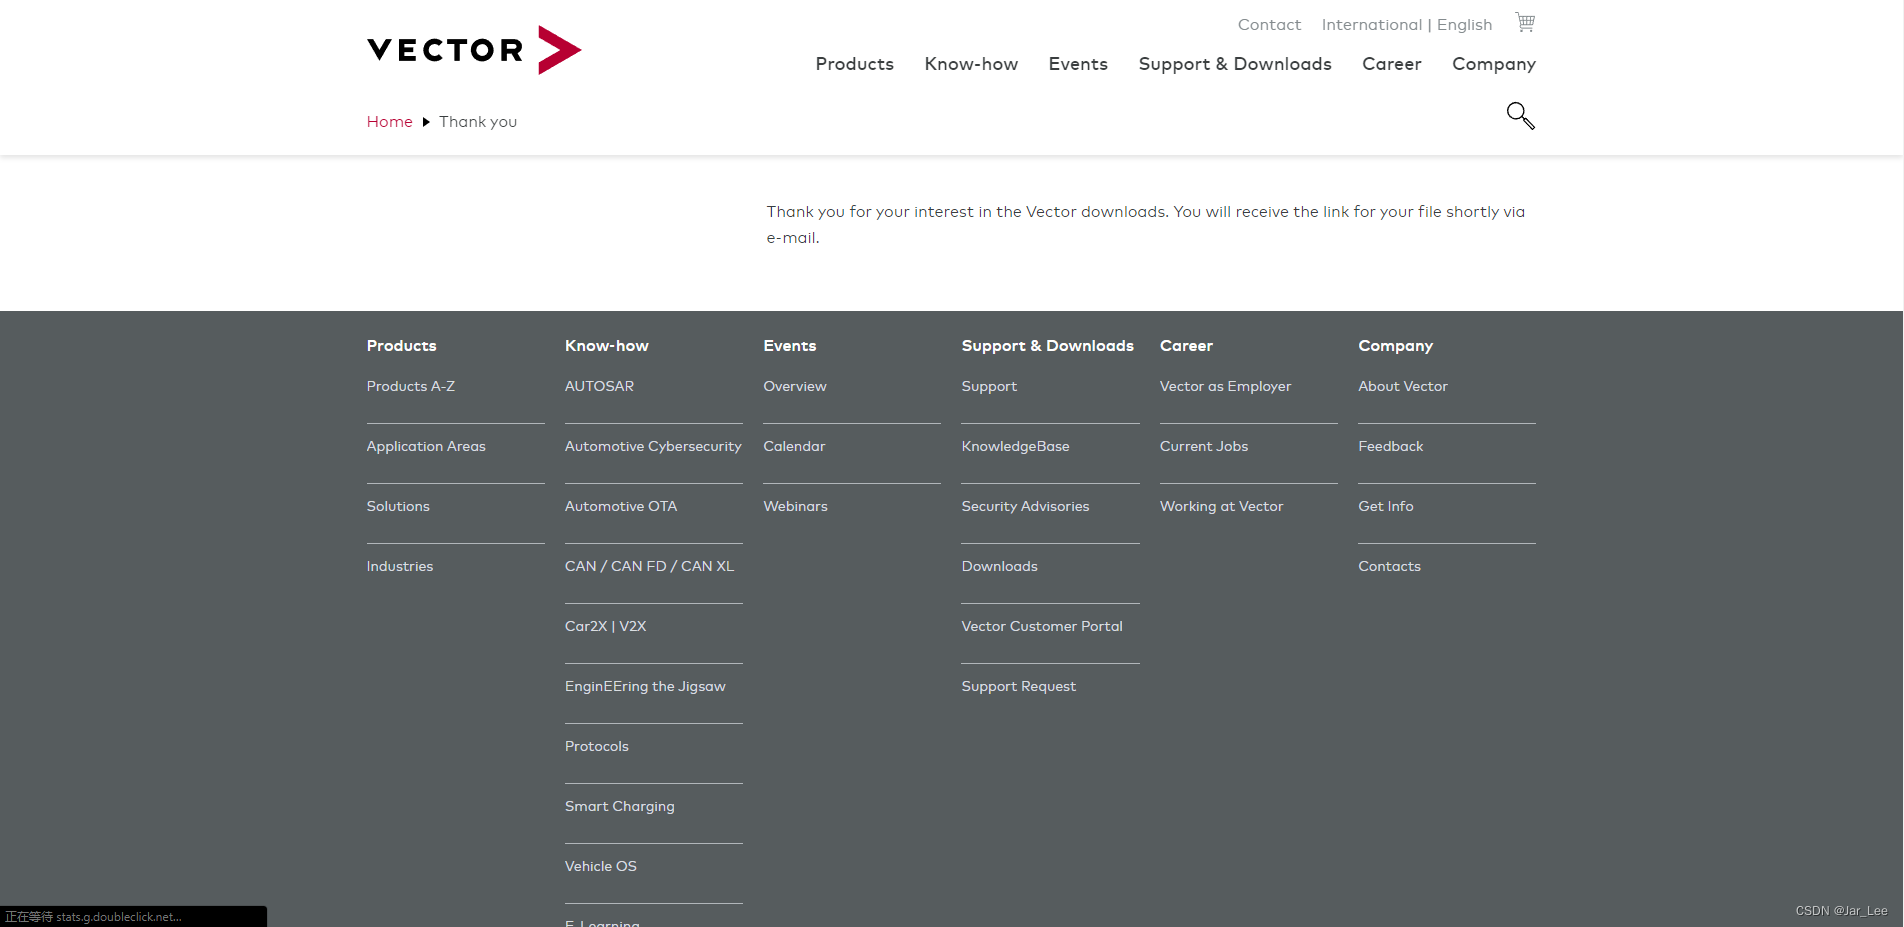Open KnowledgeBase footer link

tap(1015, 446)
